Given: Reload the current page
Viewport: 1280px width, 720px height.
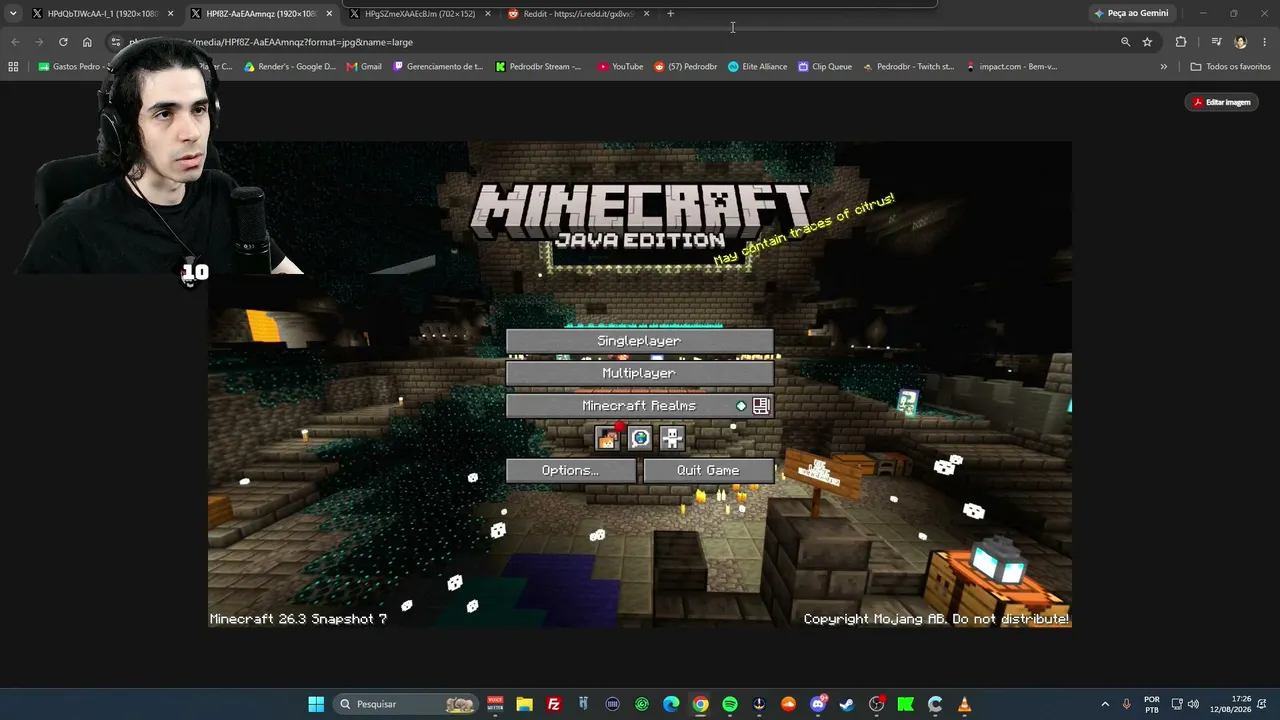Looking at the screenshot, I should [x=63, y=42].
